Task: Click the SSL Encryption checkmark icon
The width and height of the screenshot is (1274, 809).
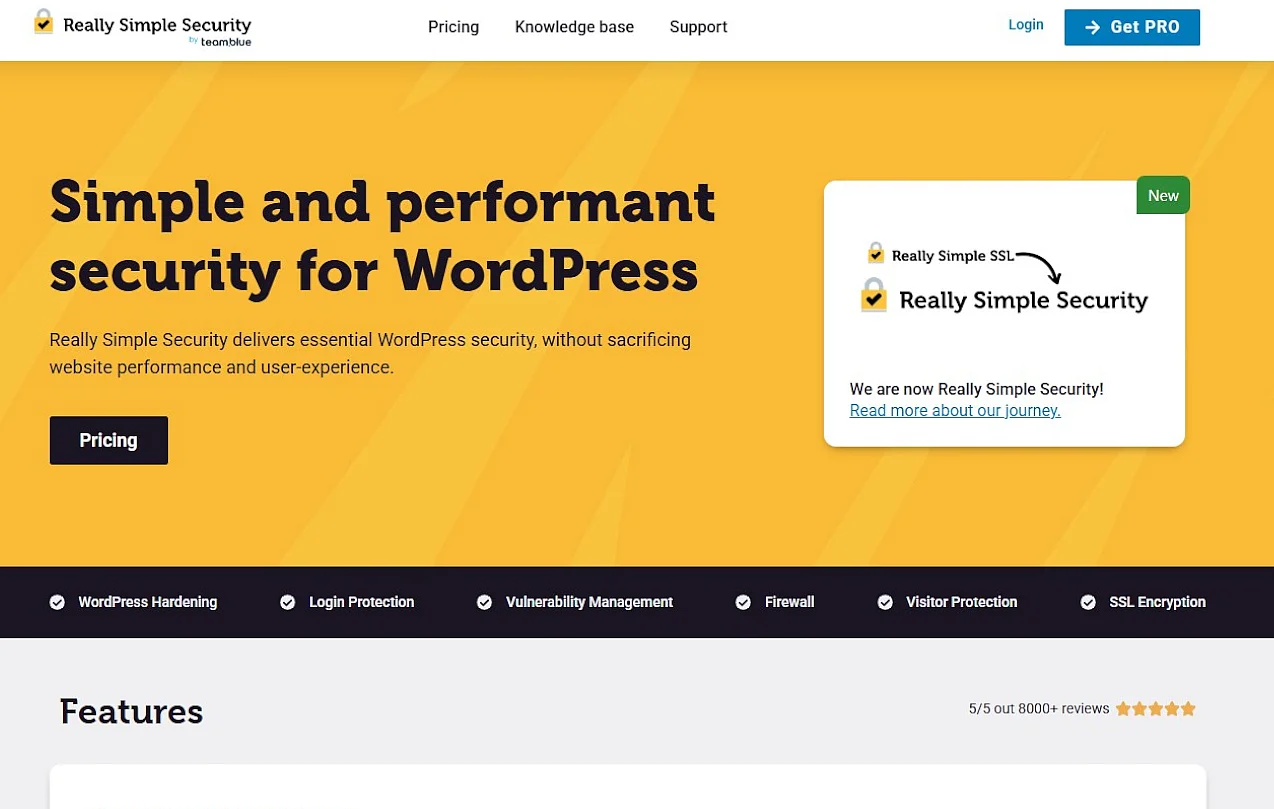Action: click(x=1088, y=602)
